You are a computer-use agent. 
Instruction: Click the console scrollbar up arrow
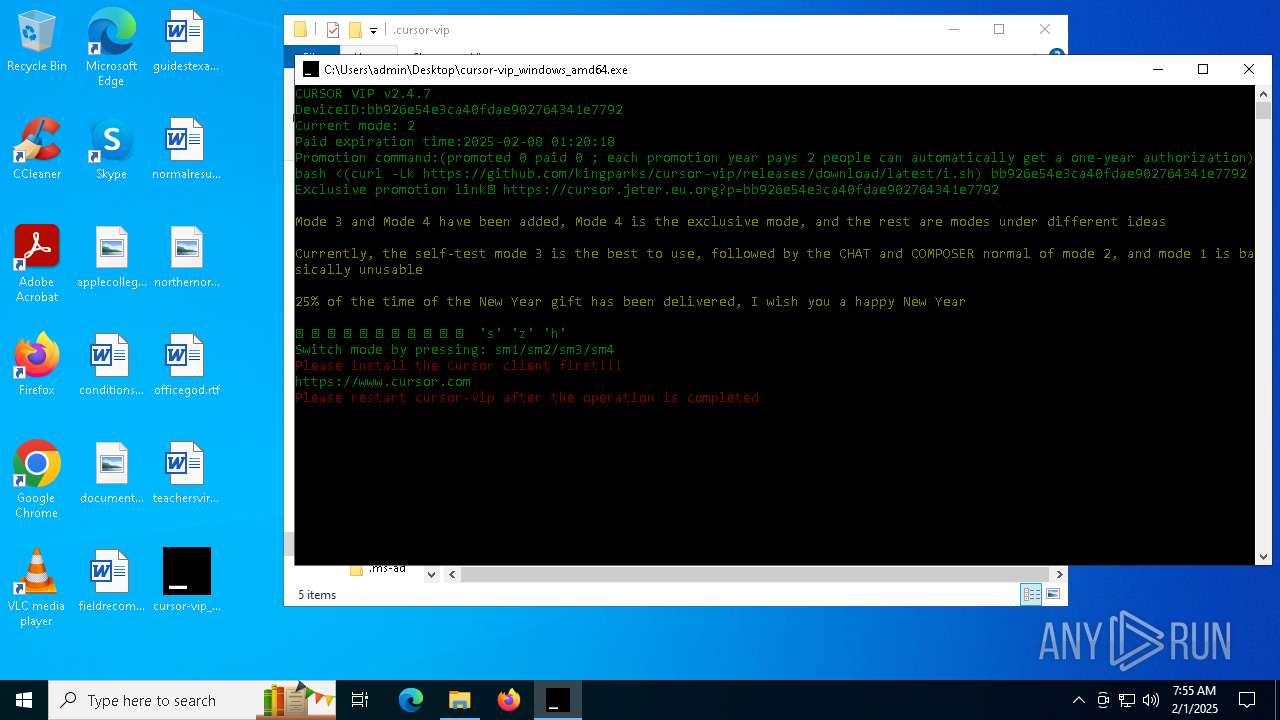(x=1263, y=93)
